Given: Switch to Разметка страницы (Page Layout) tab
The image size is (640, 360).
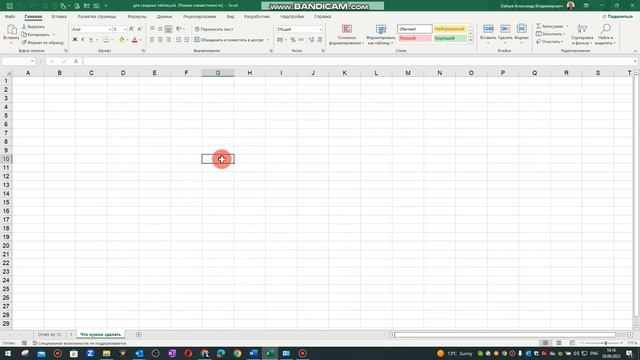Looking at the screenshot, I should click(97, 17).
